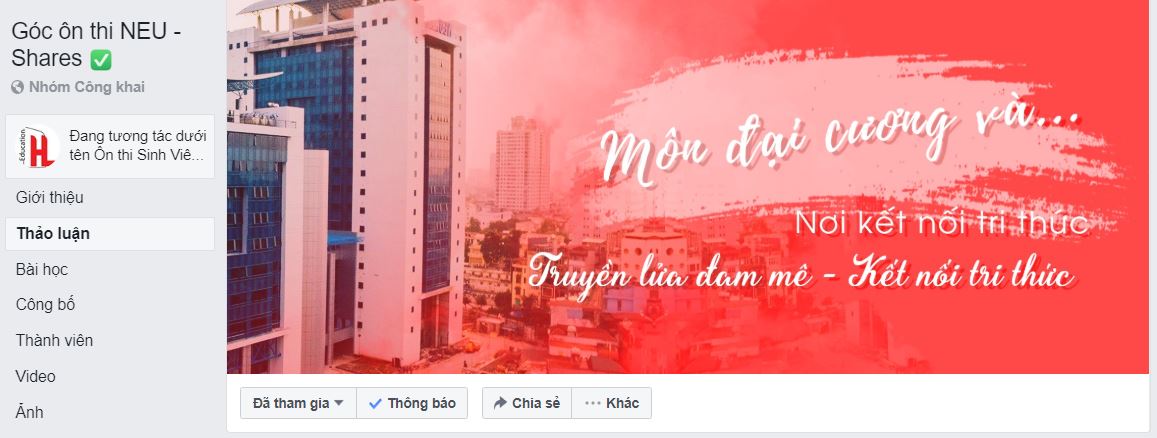Click the three-dots icon on Khác button
Viewport: 1157px width, 438px height.
click(593, 403)
